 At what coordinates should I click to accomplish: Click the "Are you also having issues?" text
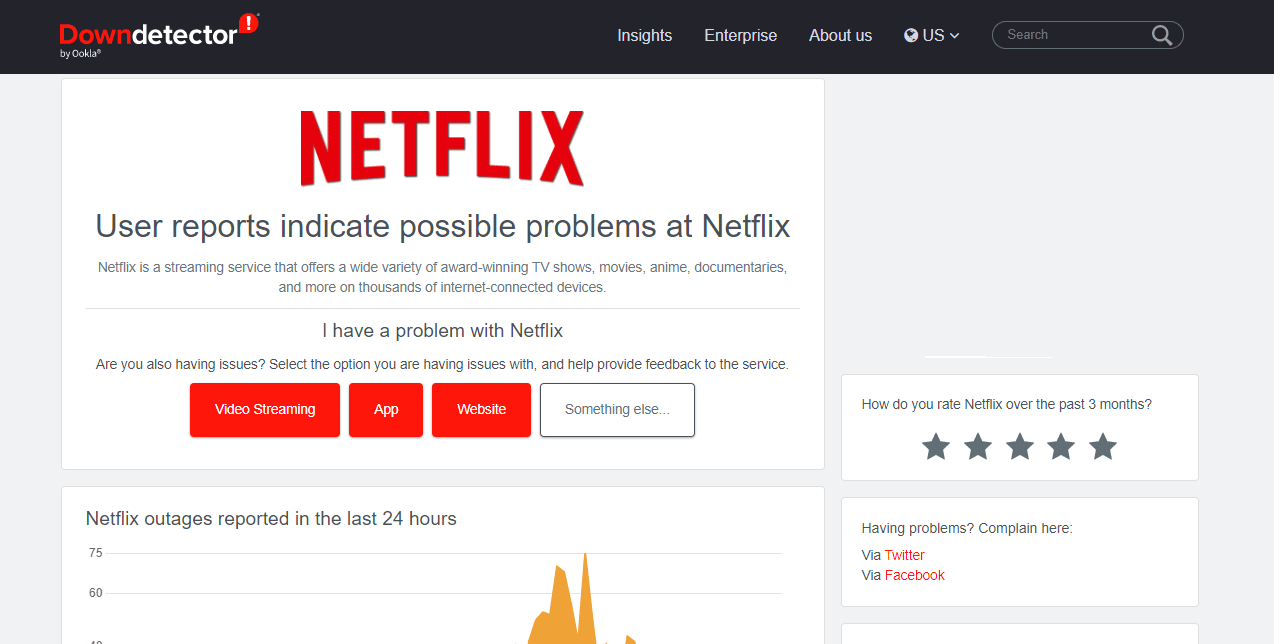[443, 365]
